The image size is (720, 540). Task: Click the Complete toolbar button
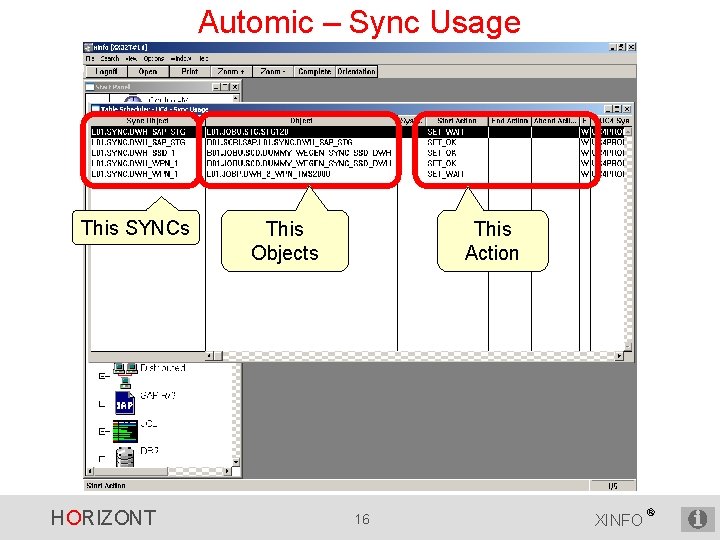click(x=315, y=72)
